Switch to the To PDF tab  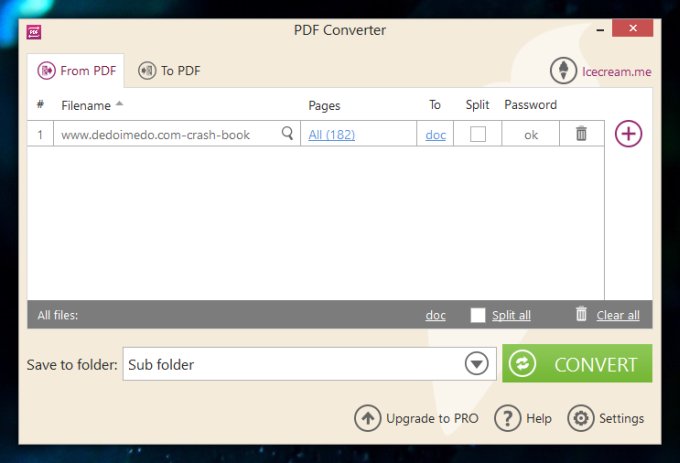(x=169, y=71)
